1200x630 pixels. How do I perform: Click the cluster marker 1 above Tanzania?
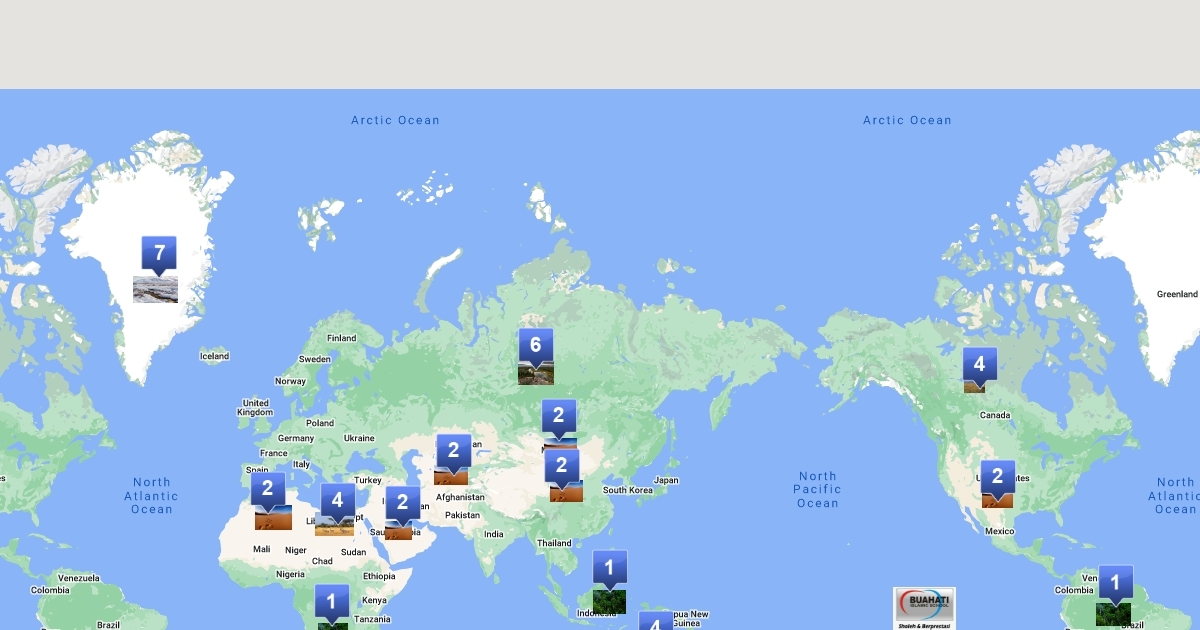[331, 602]
